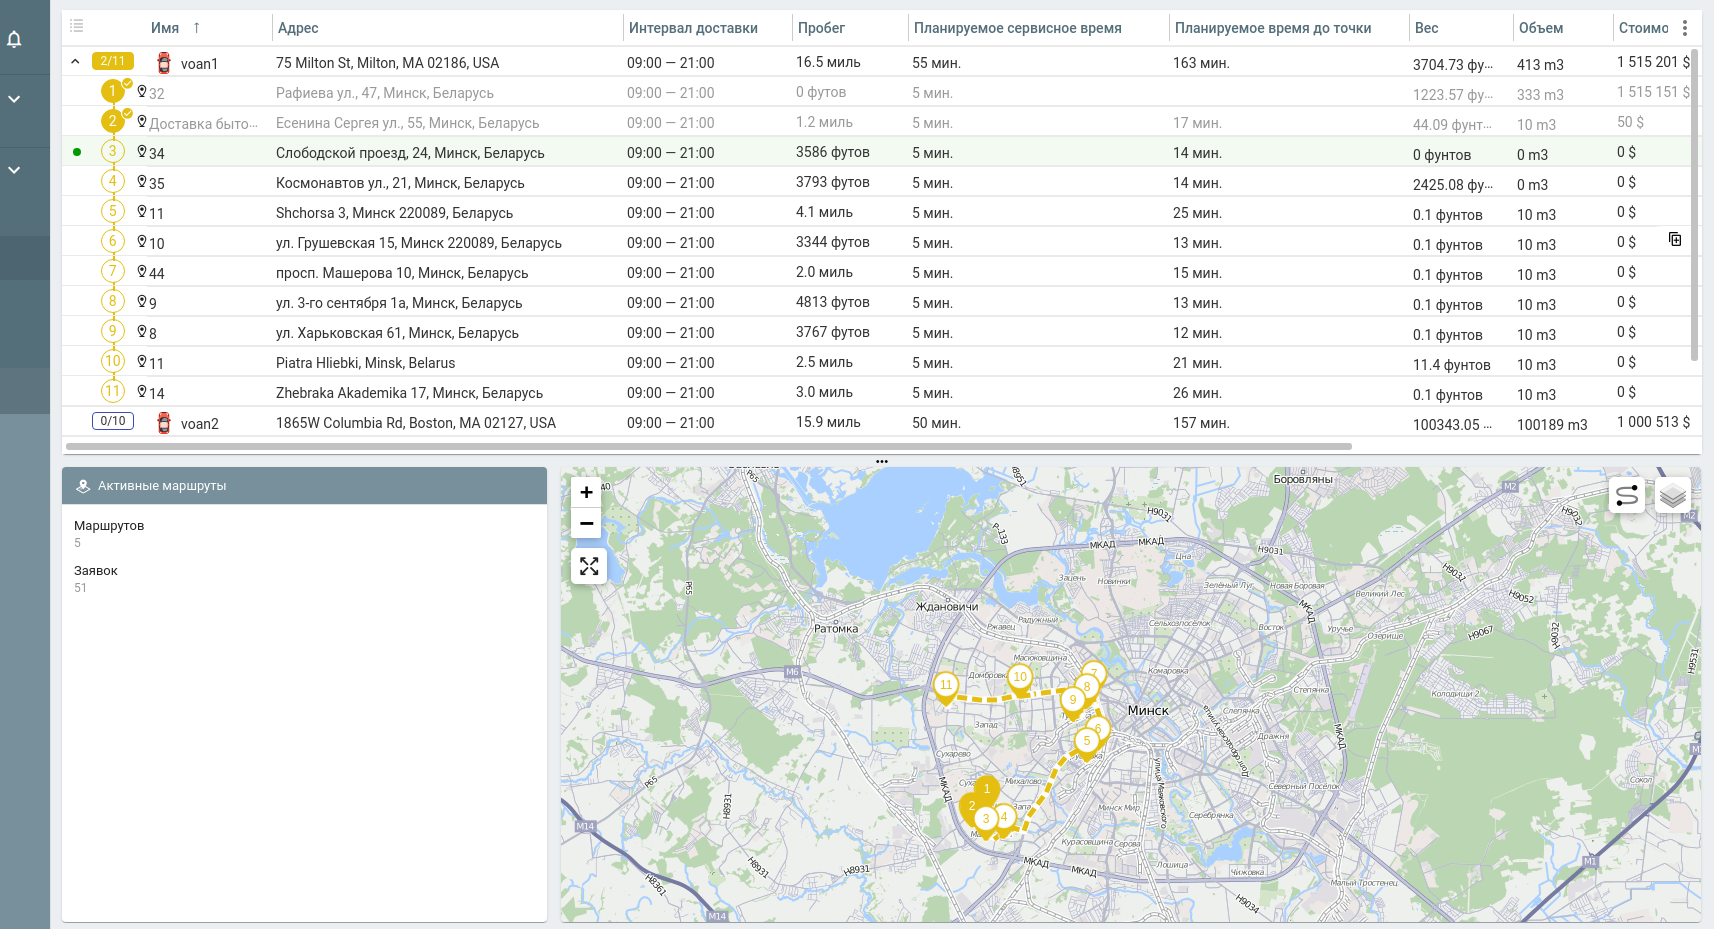The image size is (1714, 929).
Task: Zoom out on the map
Action: coord(587,523)
